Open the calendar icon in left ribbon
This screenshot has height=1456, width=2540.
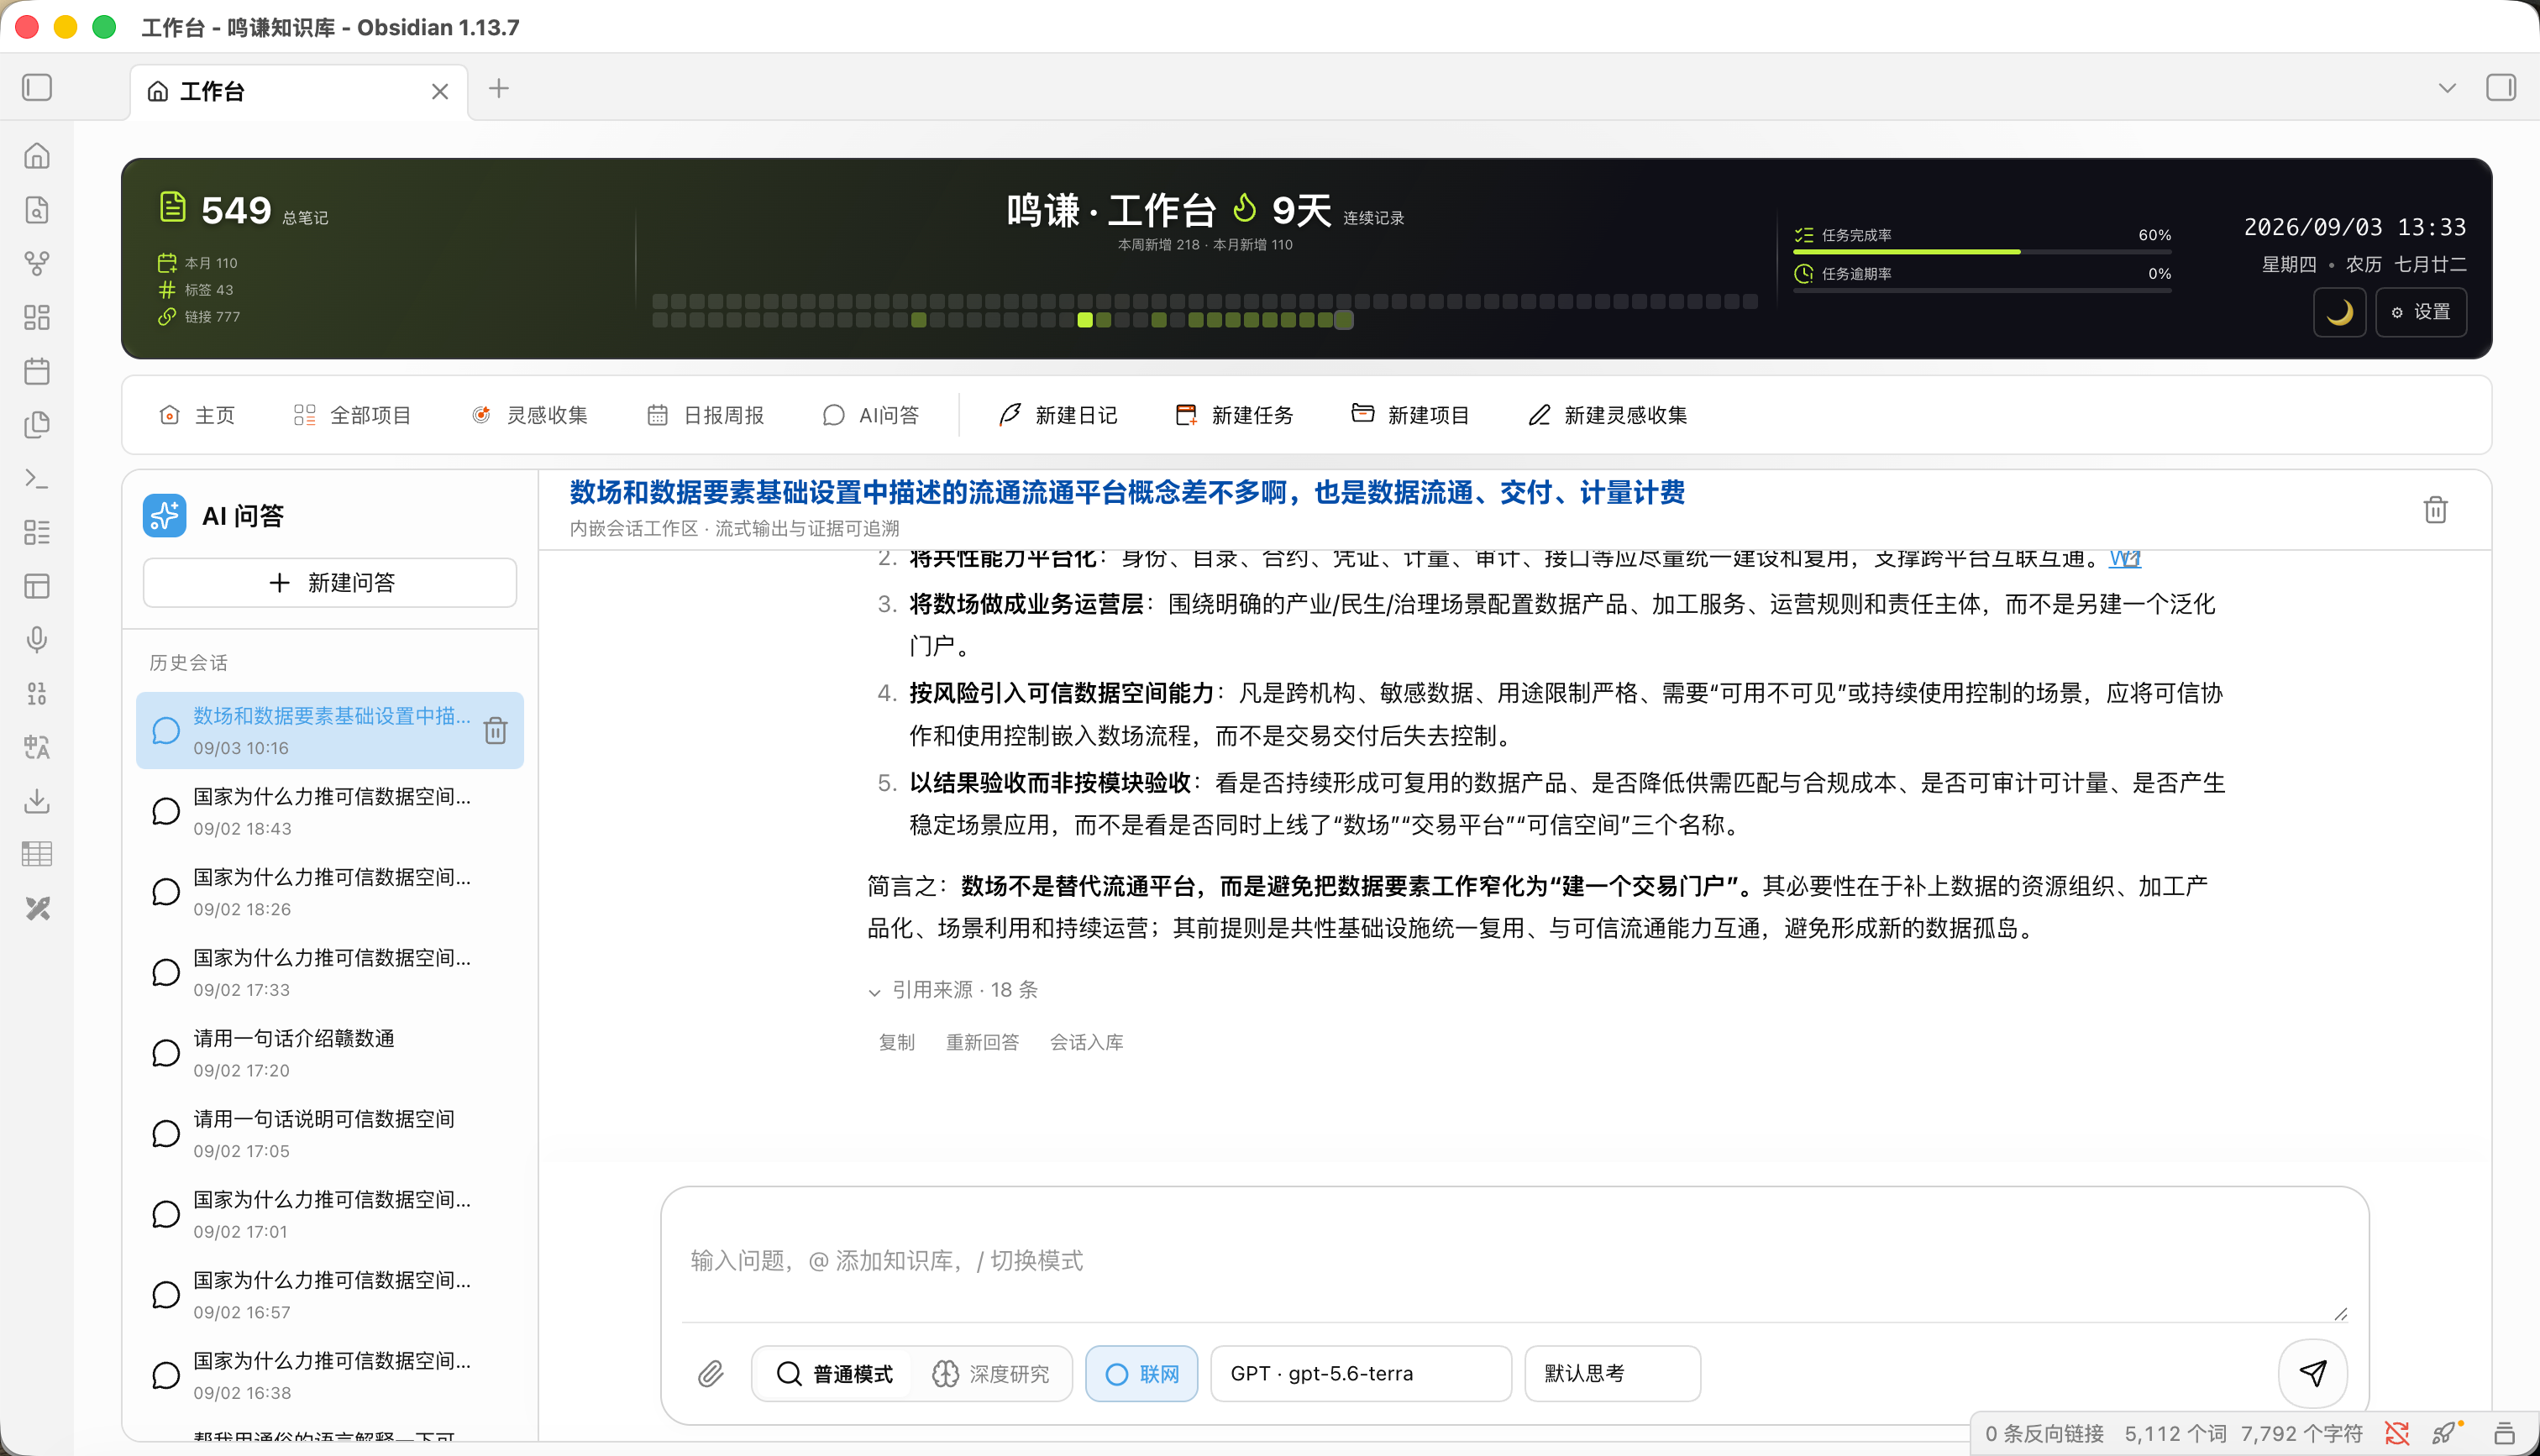(37, 371)
